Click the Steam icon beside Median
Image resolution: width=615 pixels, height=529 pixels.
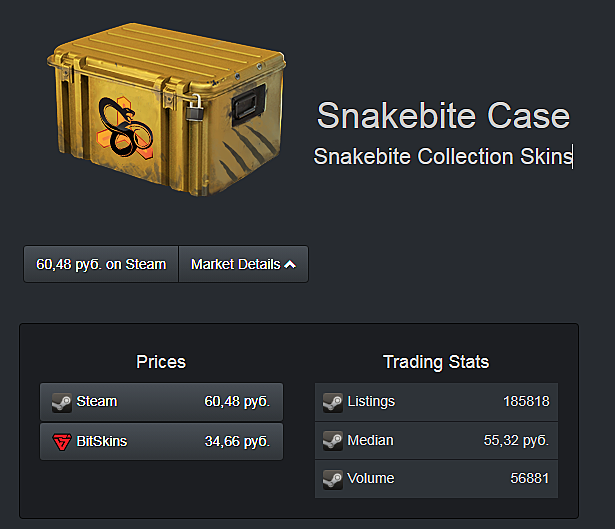tap(333, 441)
